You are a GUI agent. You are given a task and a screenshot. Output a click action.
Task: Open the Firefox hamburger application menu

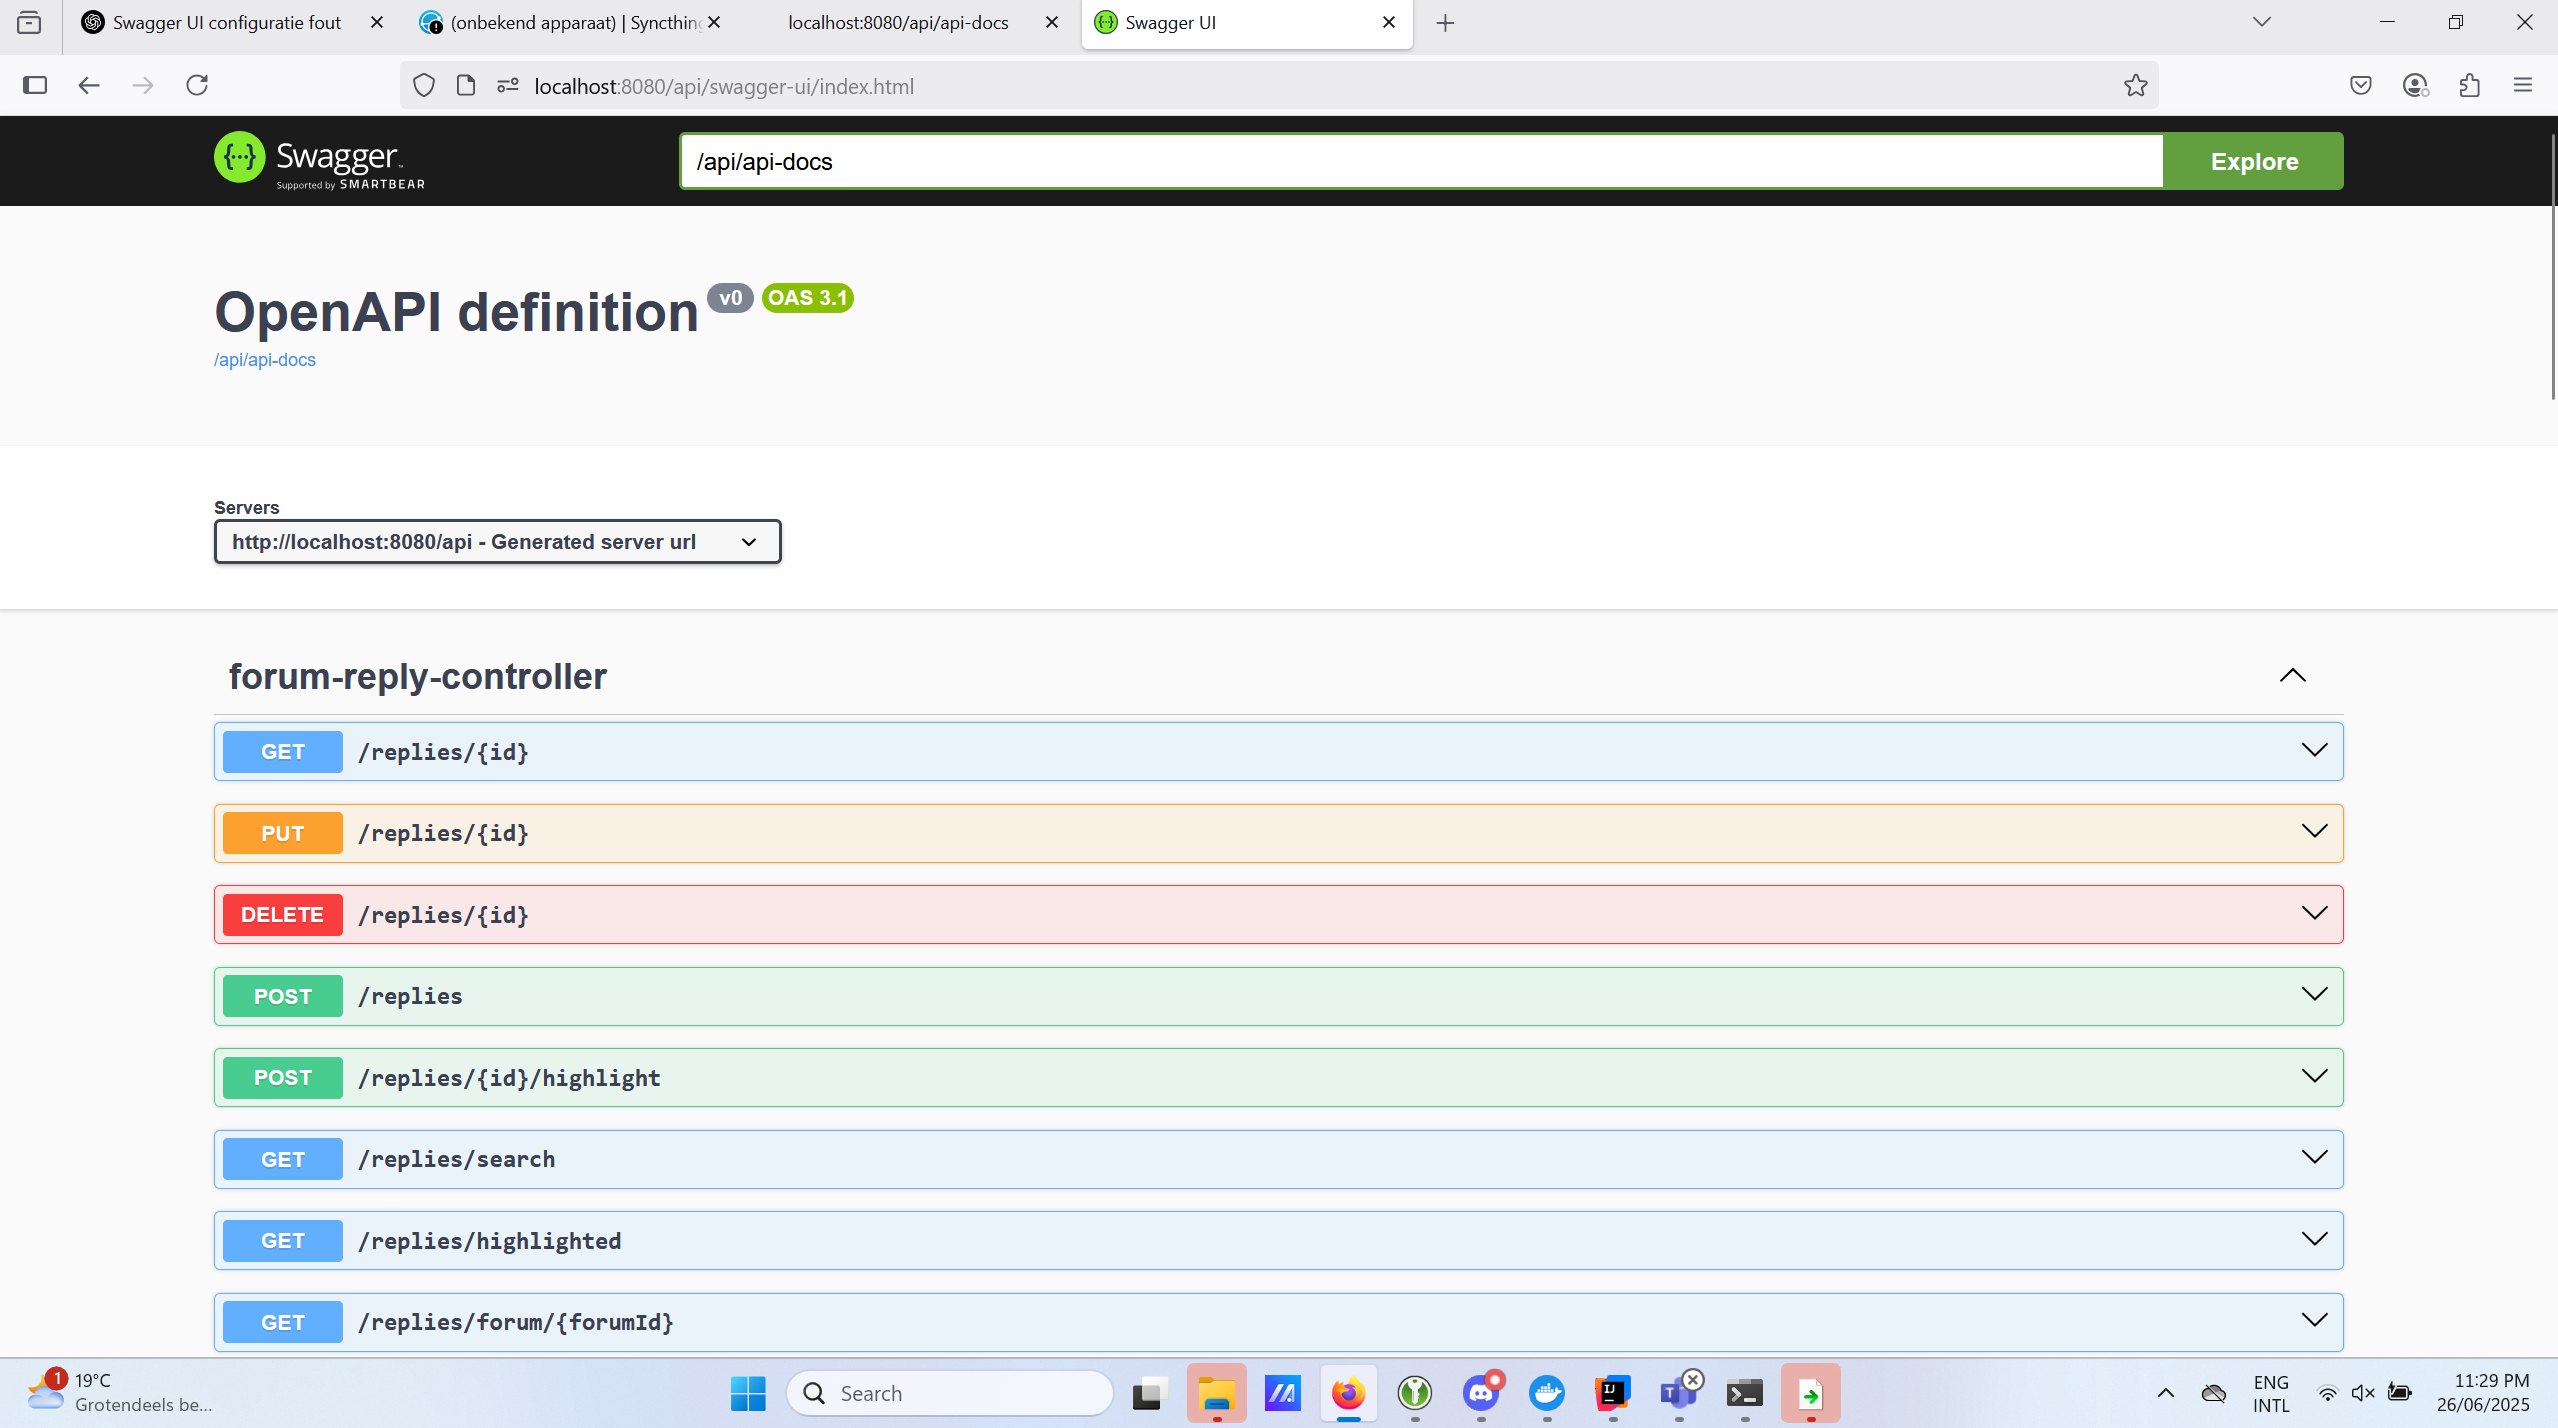pos(2522,86)
